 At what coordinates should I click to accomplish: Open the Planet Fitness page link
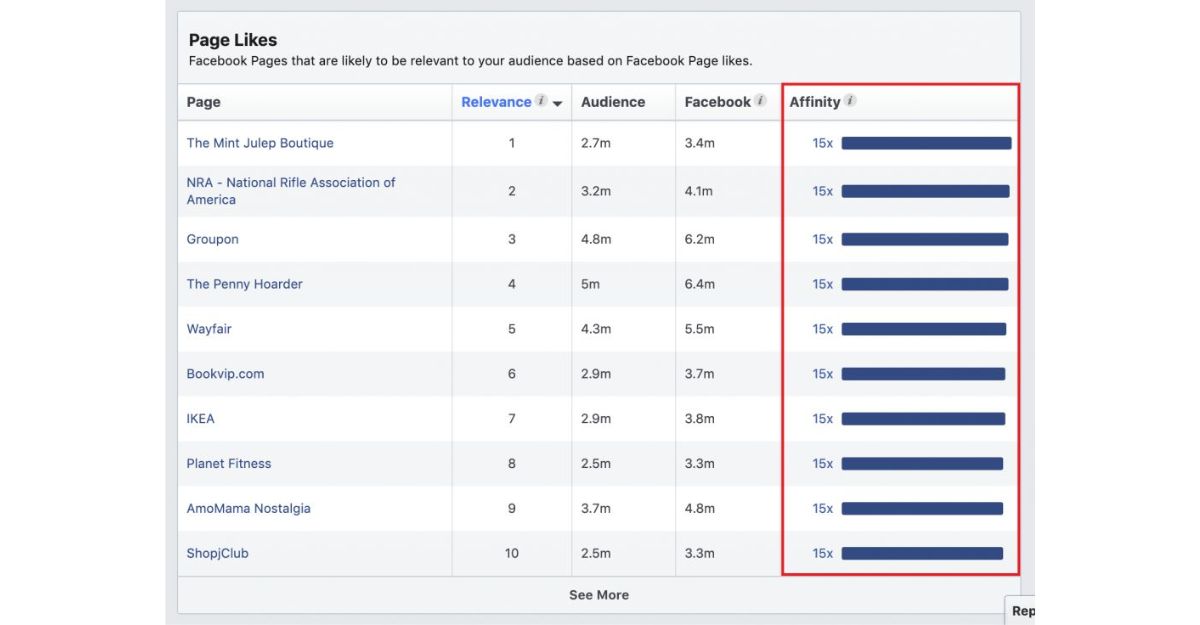tap(228, 464)
